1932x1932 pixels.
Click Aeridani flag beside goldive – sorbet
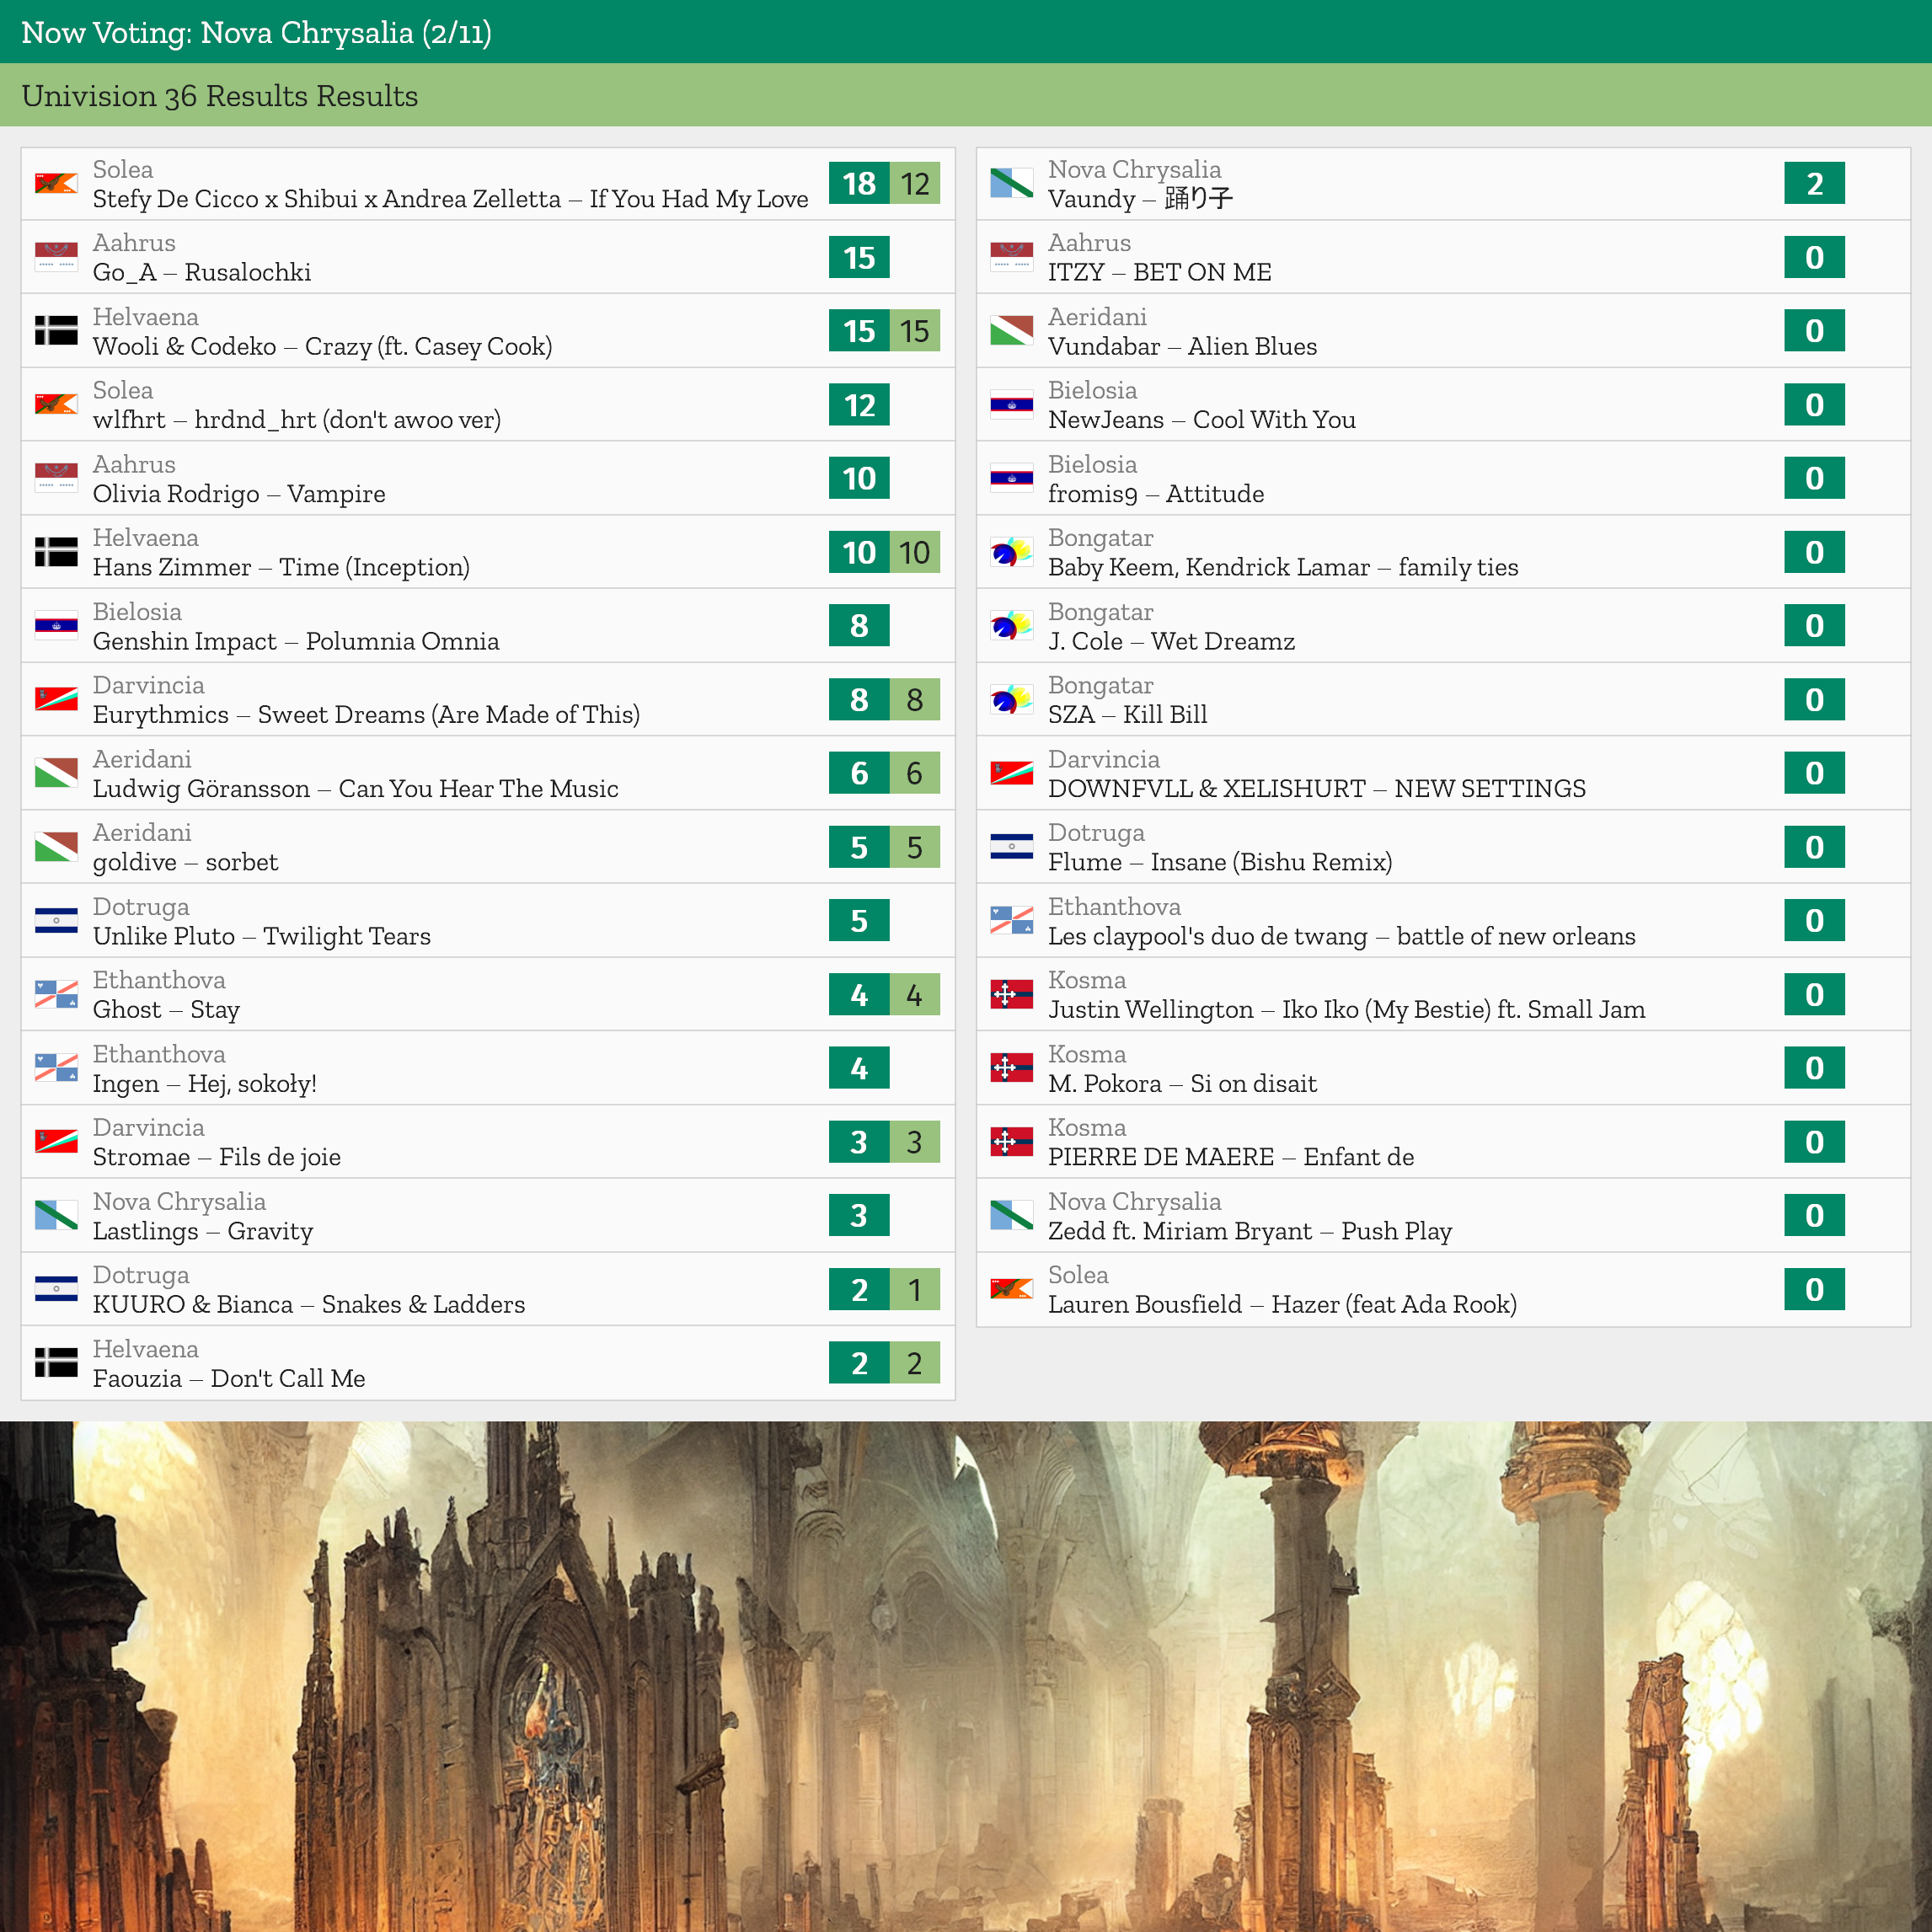click(56, 847)
